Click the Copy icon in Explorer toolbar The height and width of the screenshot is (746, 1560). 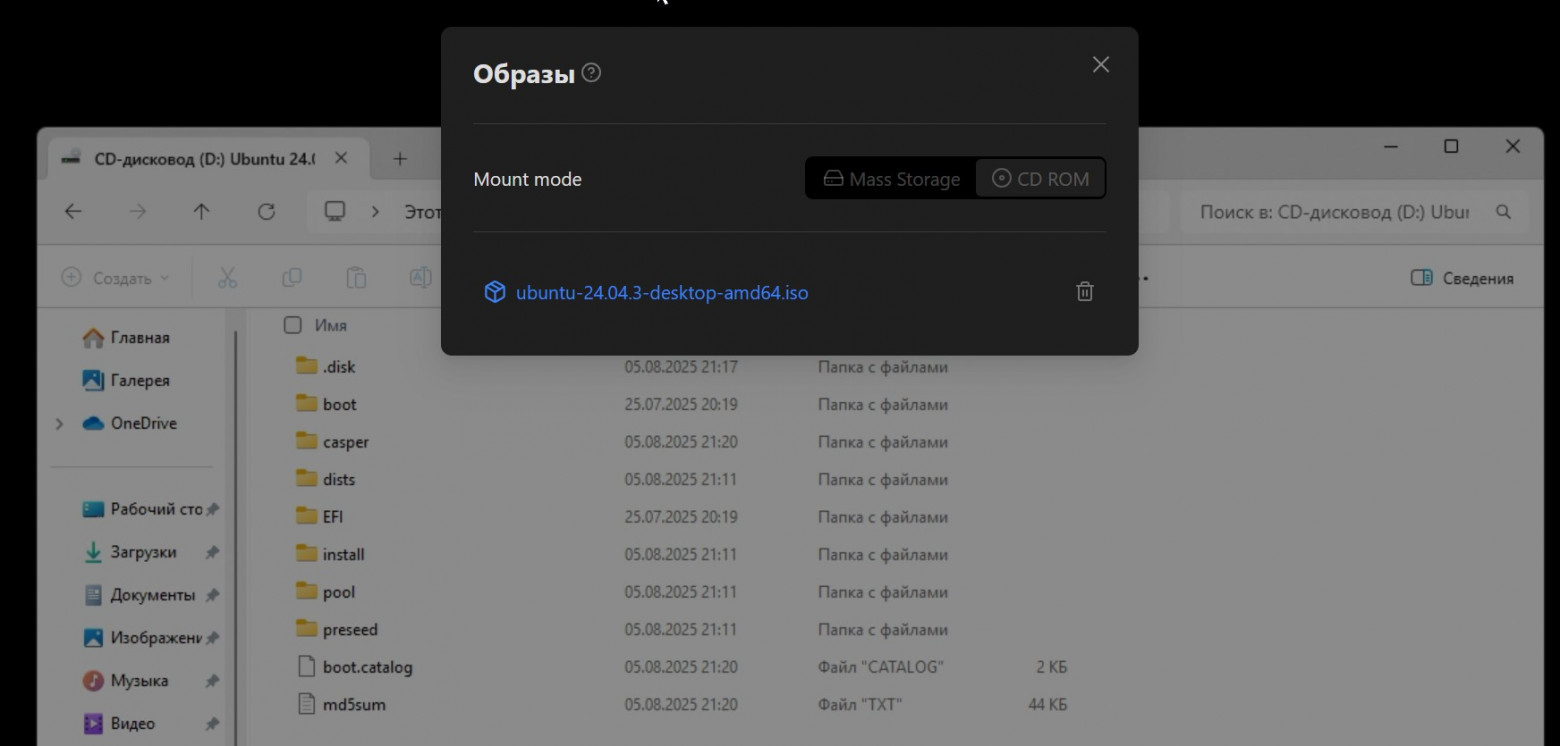pos(292,278)
